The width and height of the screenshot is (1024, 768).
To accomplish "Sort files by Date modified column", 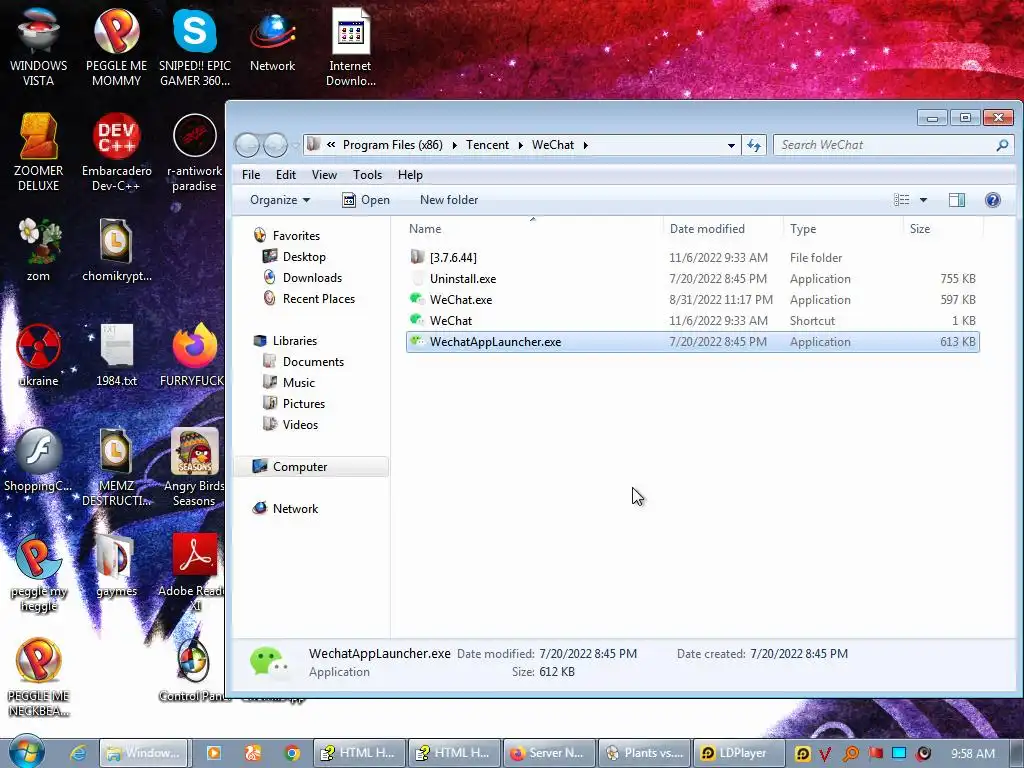I will click(x=724, y=229).
